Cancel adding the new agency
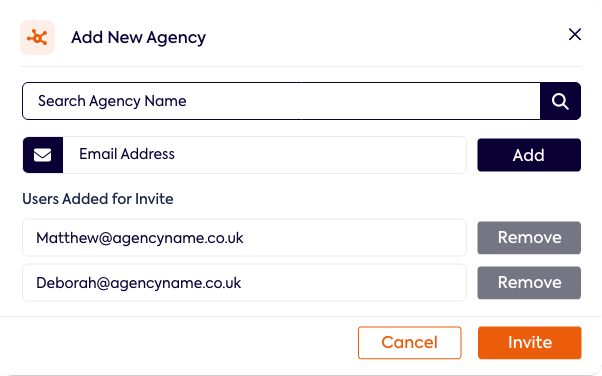This screenshot has height=376, width=602. pos(410,343)
